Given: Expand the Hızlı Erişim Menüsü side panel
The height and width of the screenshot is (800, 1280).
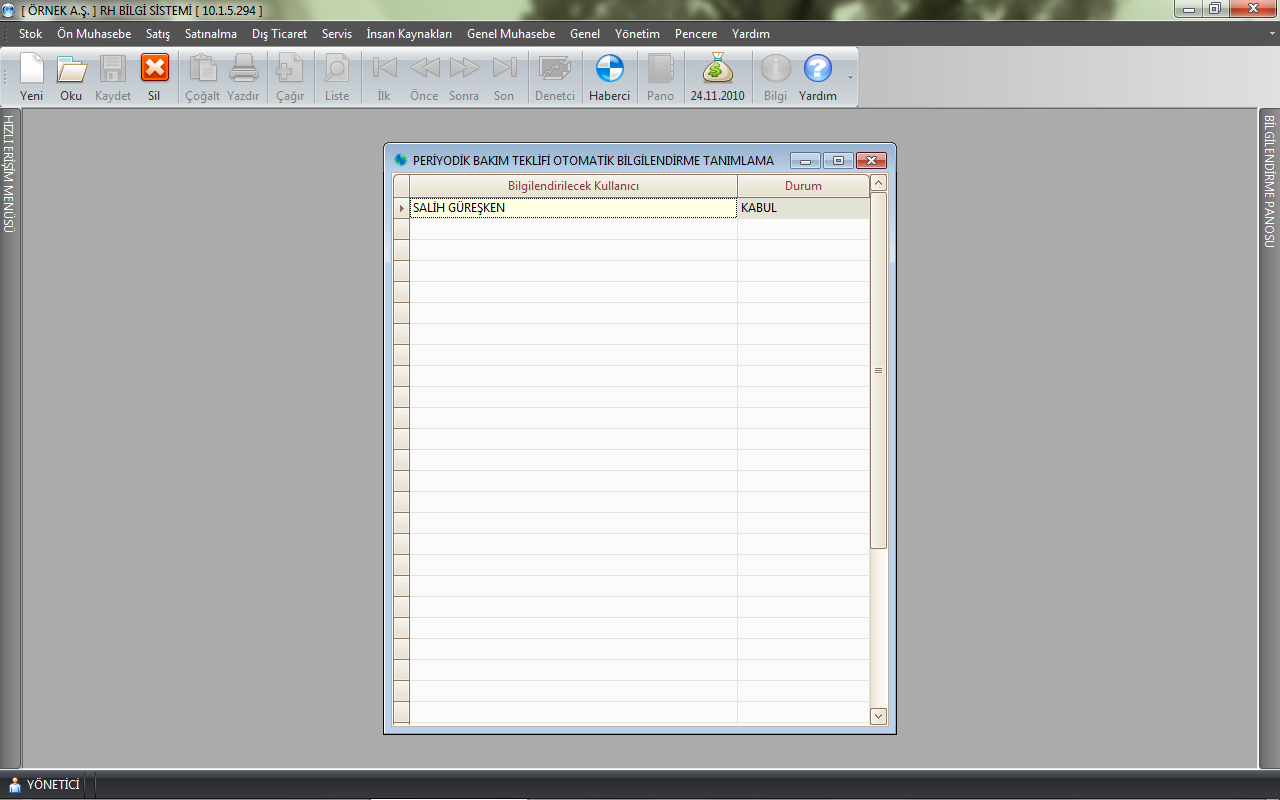Looking at the screenshot, I should click(9, 174).
